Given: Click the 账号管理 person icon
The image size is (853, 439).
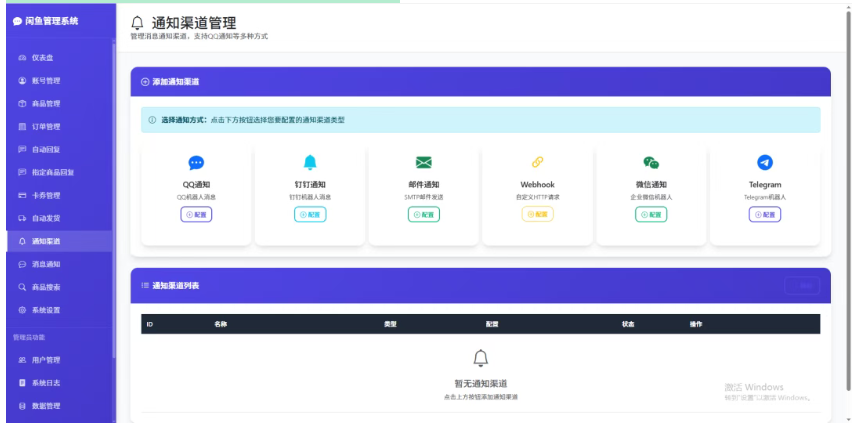Looking at the screenshot, I should click(x=22, y=81).
